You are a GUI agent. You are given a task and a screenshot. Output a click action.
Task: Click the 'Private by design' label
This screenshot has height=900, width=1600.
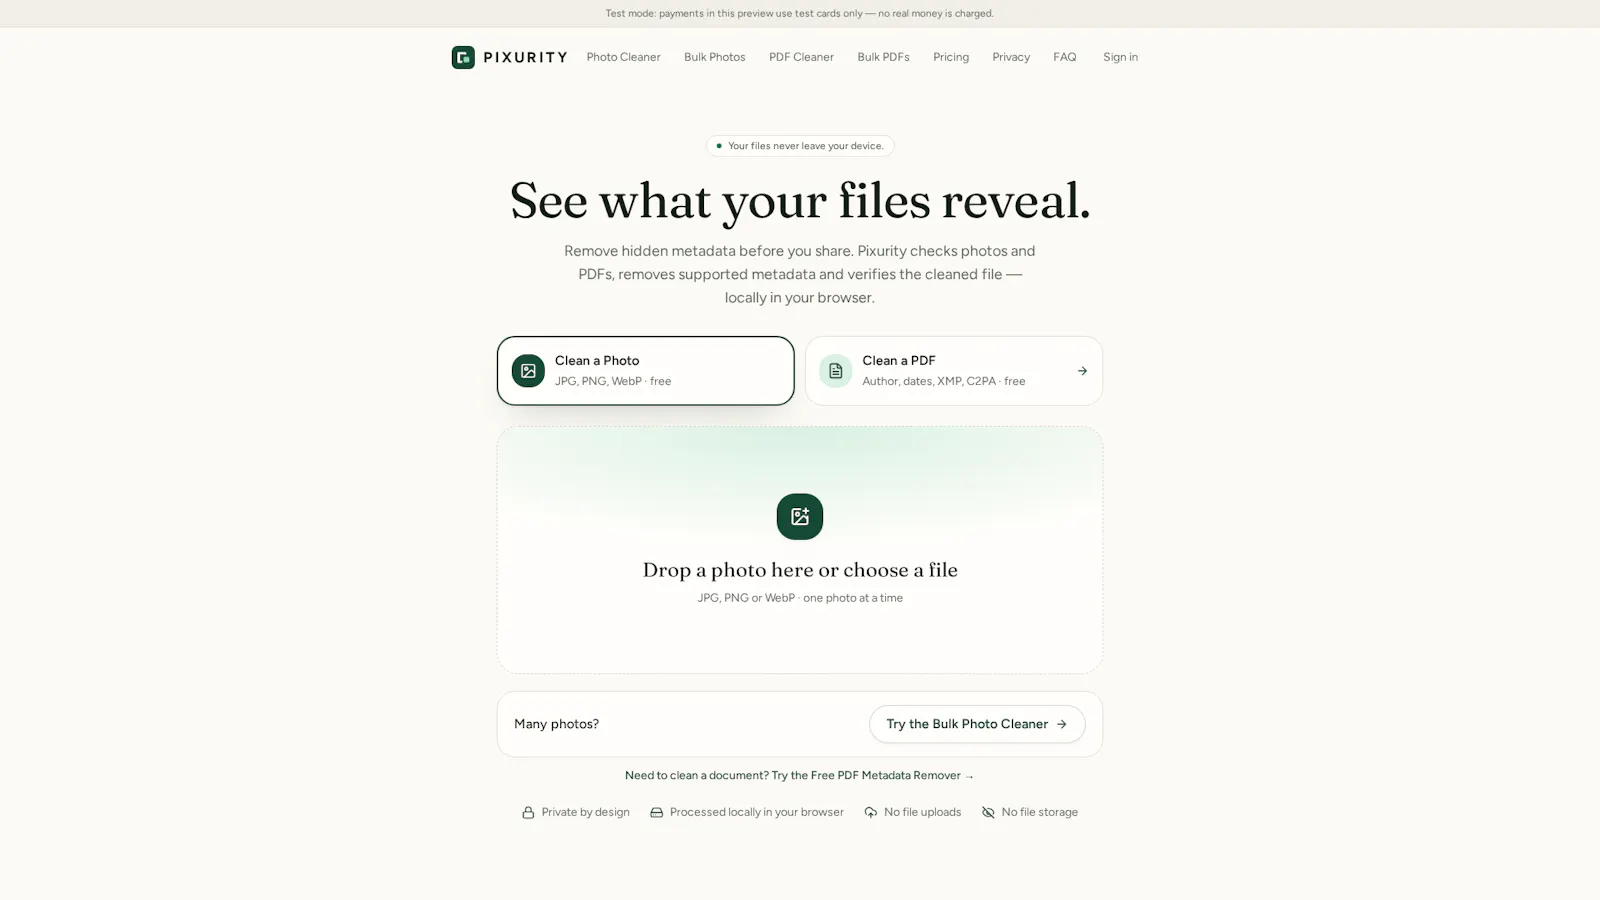pos(585,812)
